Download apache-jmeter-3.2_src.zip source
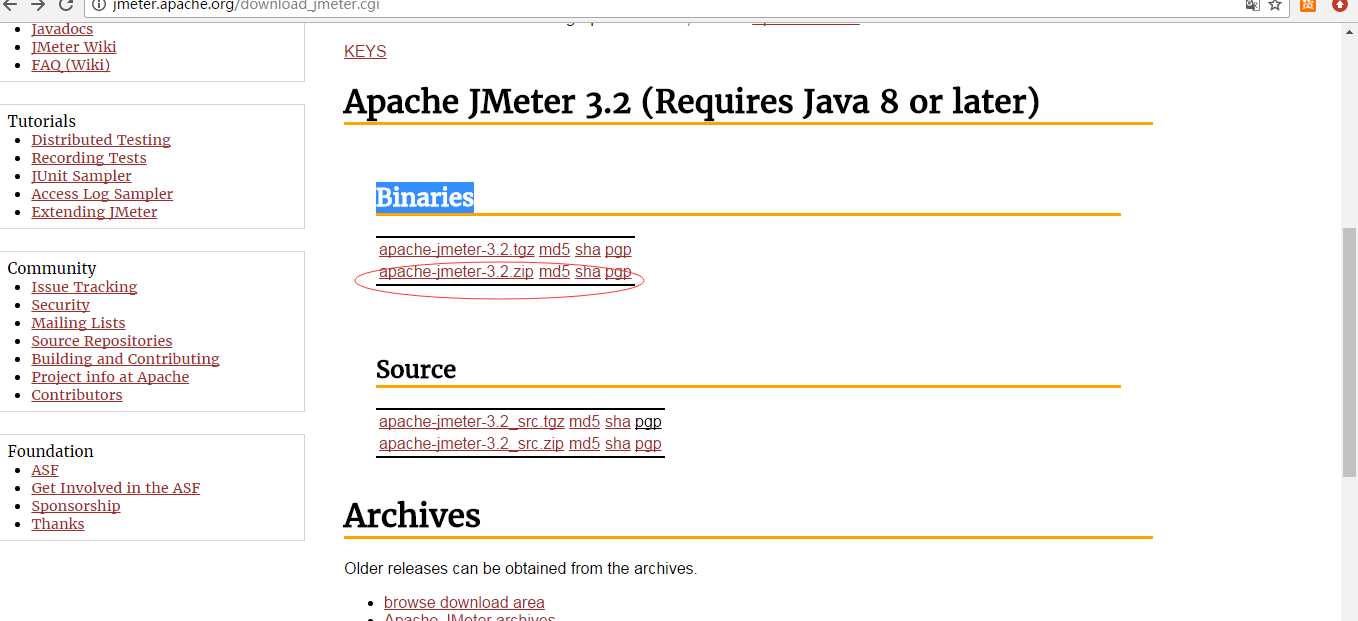 click(471, 443)
